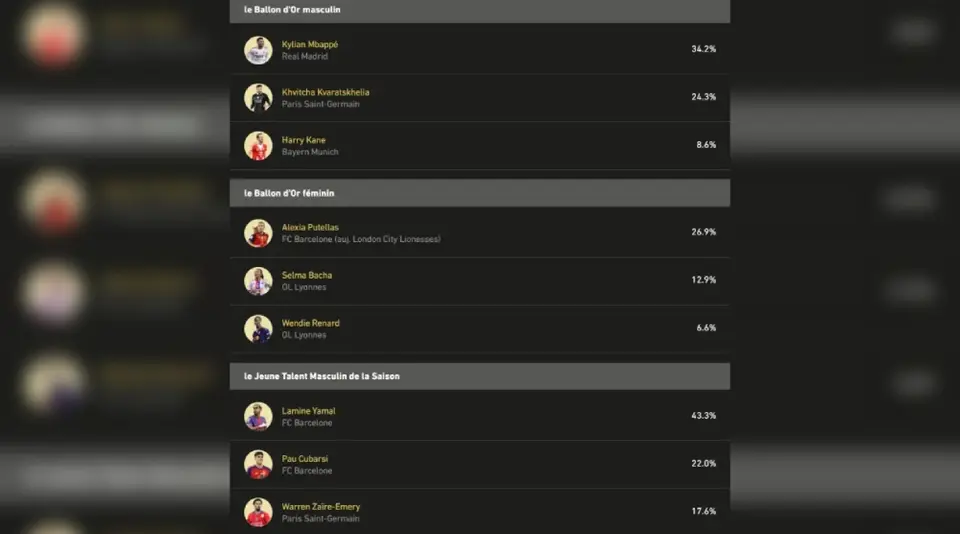Select the Wendie Renard name link
The image size is (960, 534).
(310, 323)
